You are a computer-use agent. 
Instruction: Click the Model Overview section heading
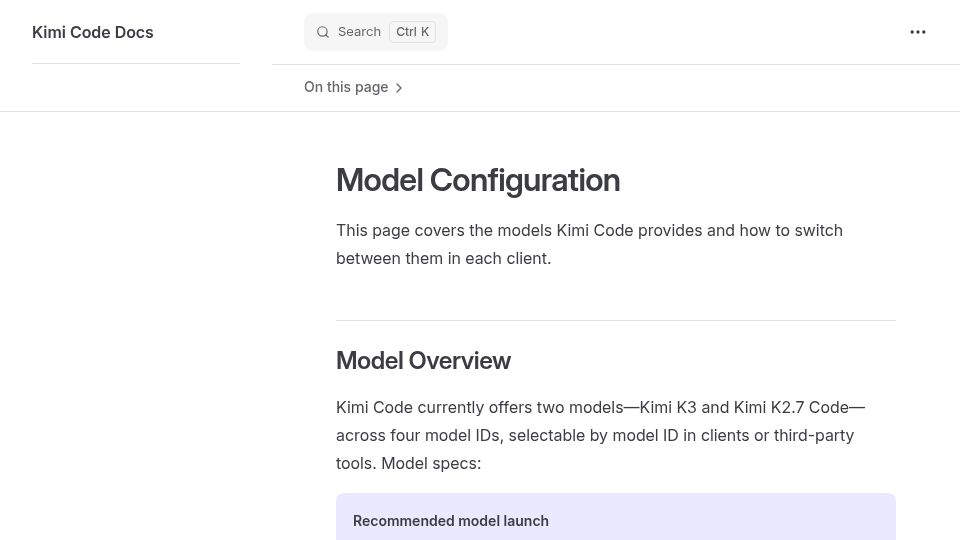coord(423,361)
